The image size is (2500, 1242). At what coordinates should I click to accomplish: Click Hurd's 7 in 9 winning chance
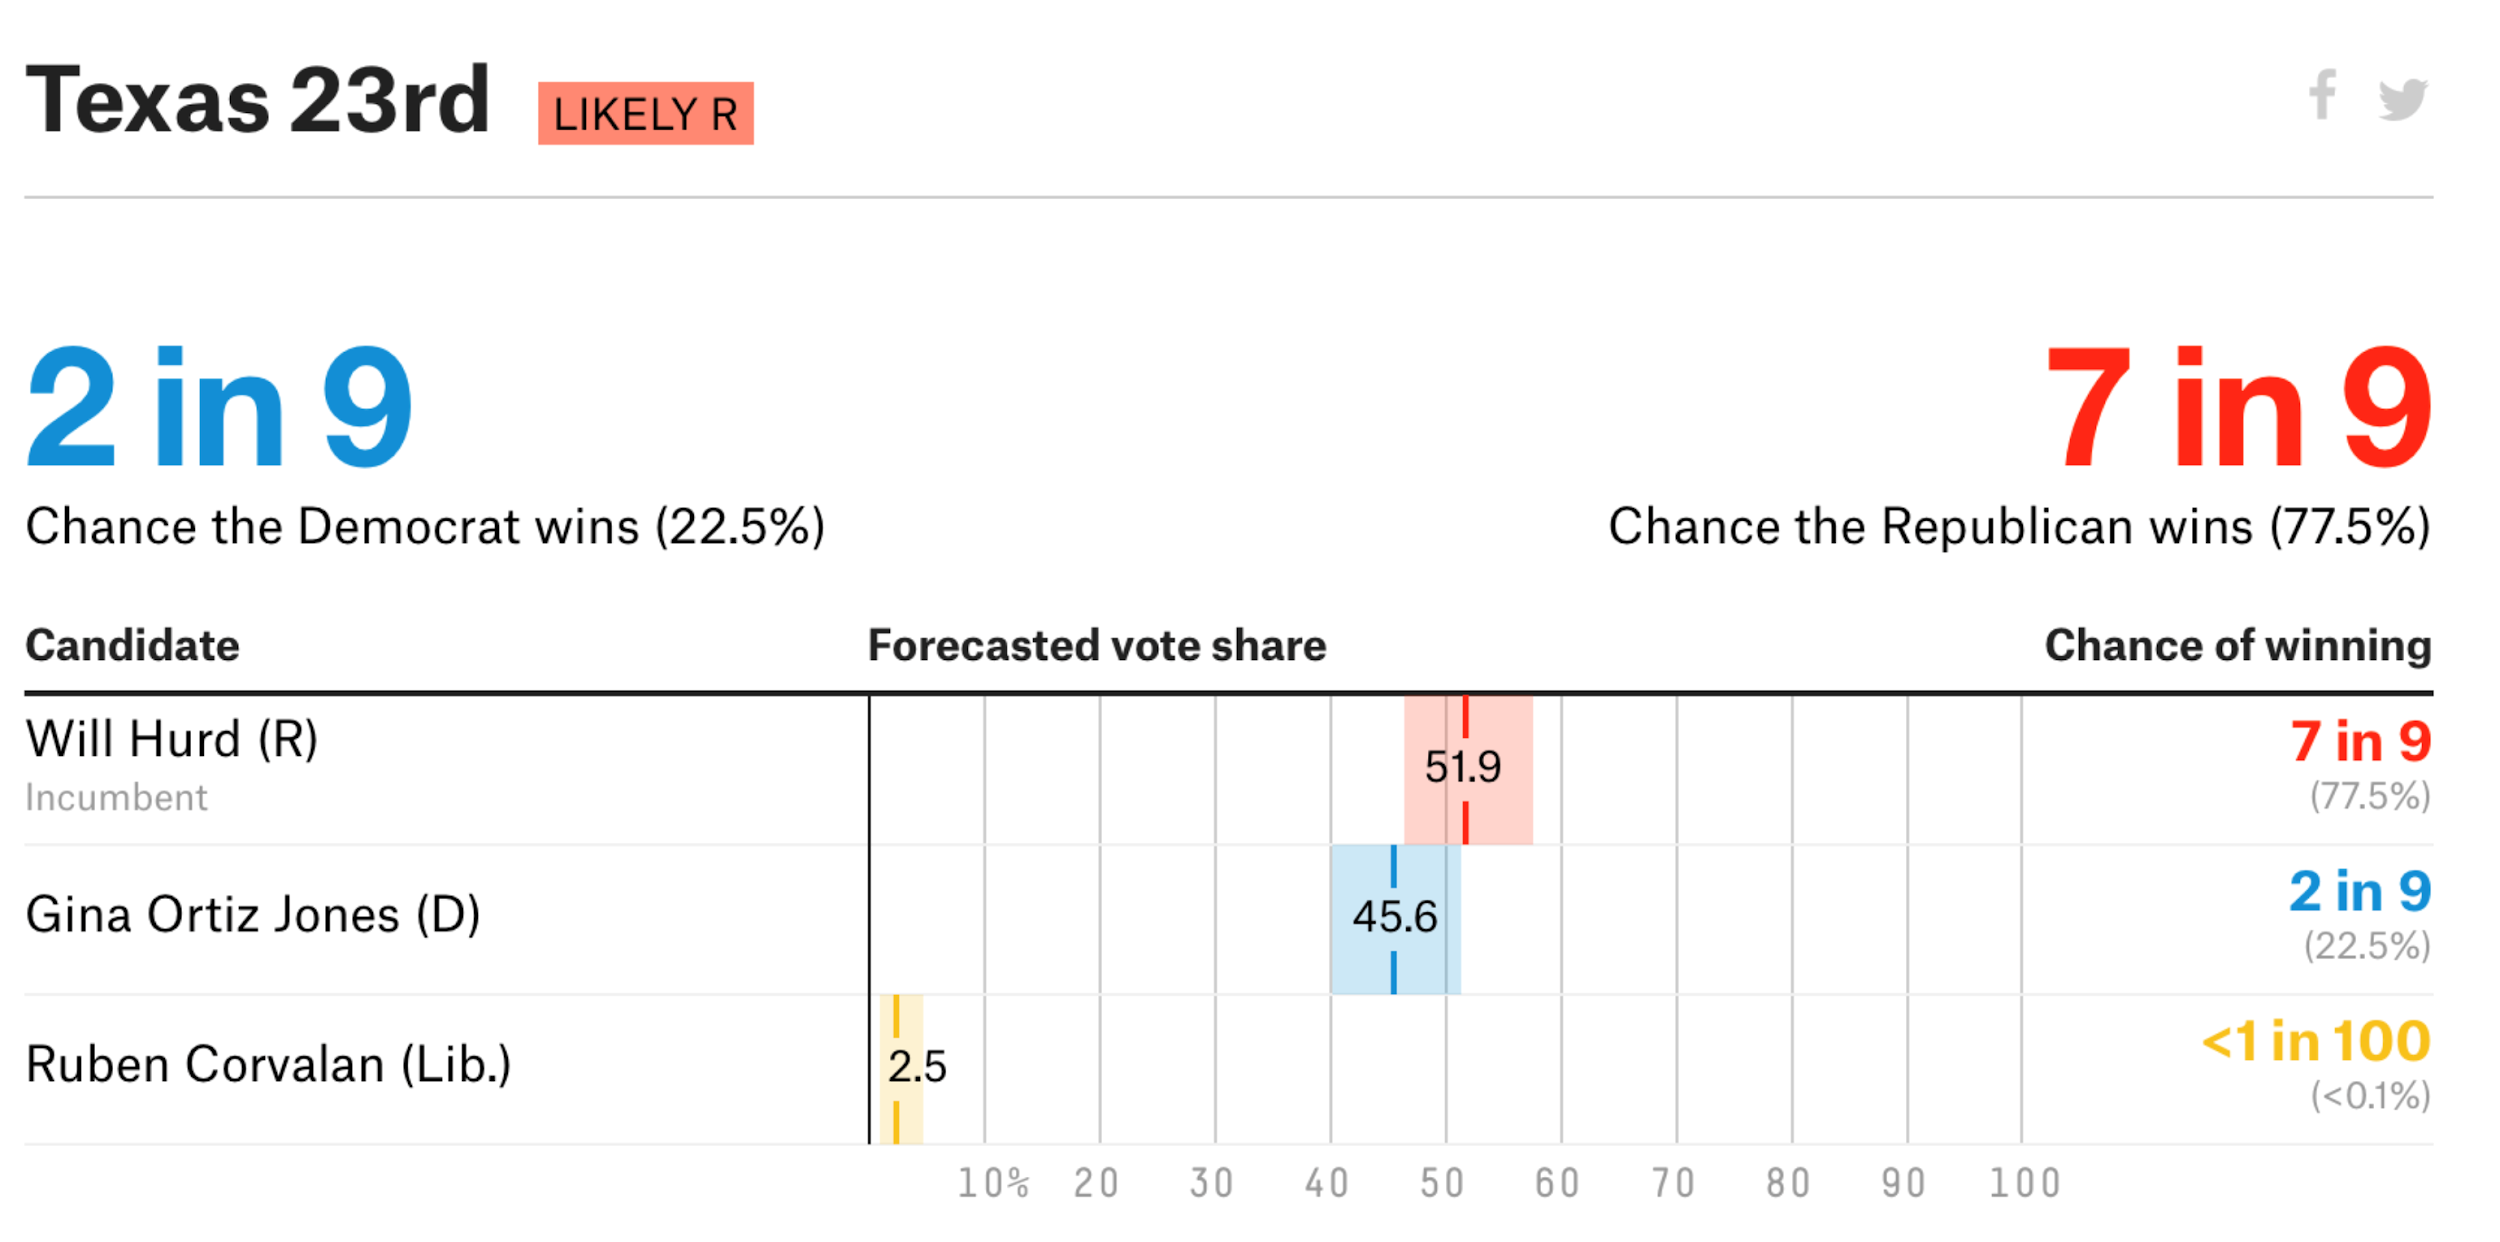point(2362,742)
